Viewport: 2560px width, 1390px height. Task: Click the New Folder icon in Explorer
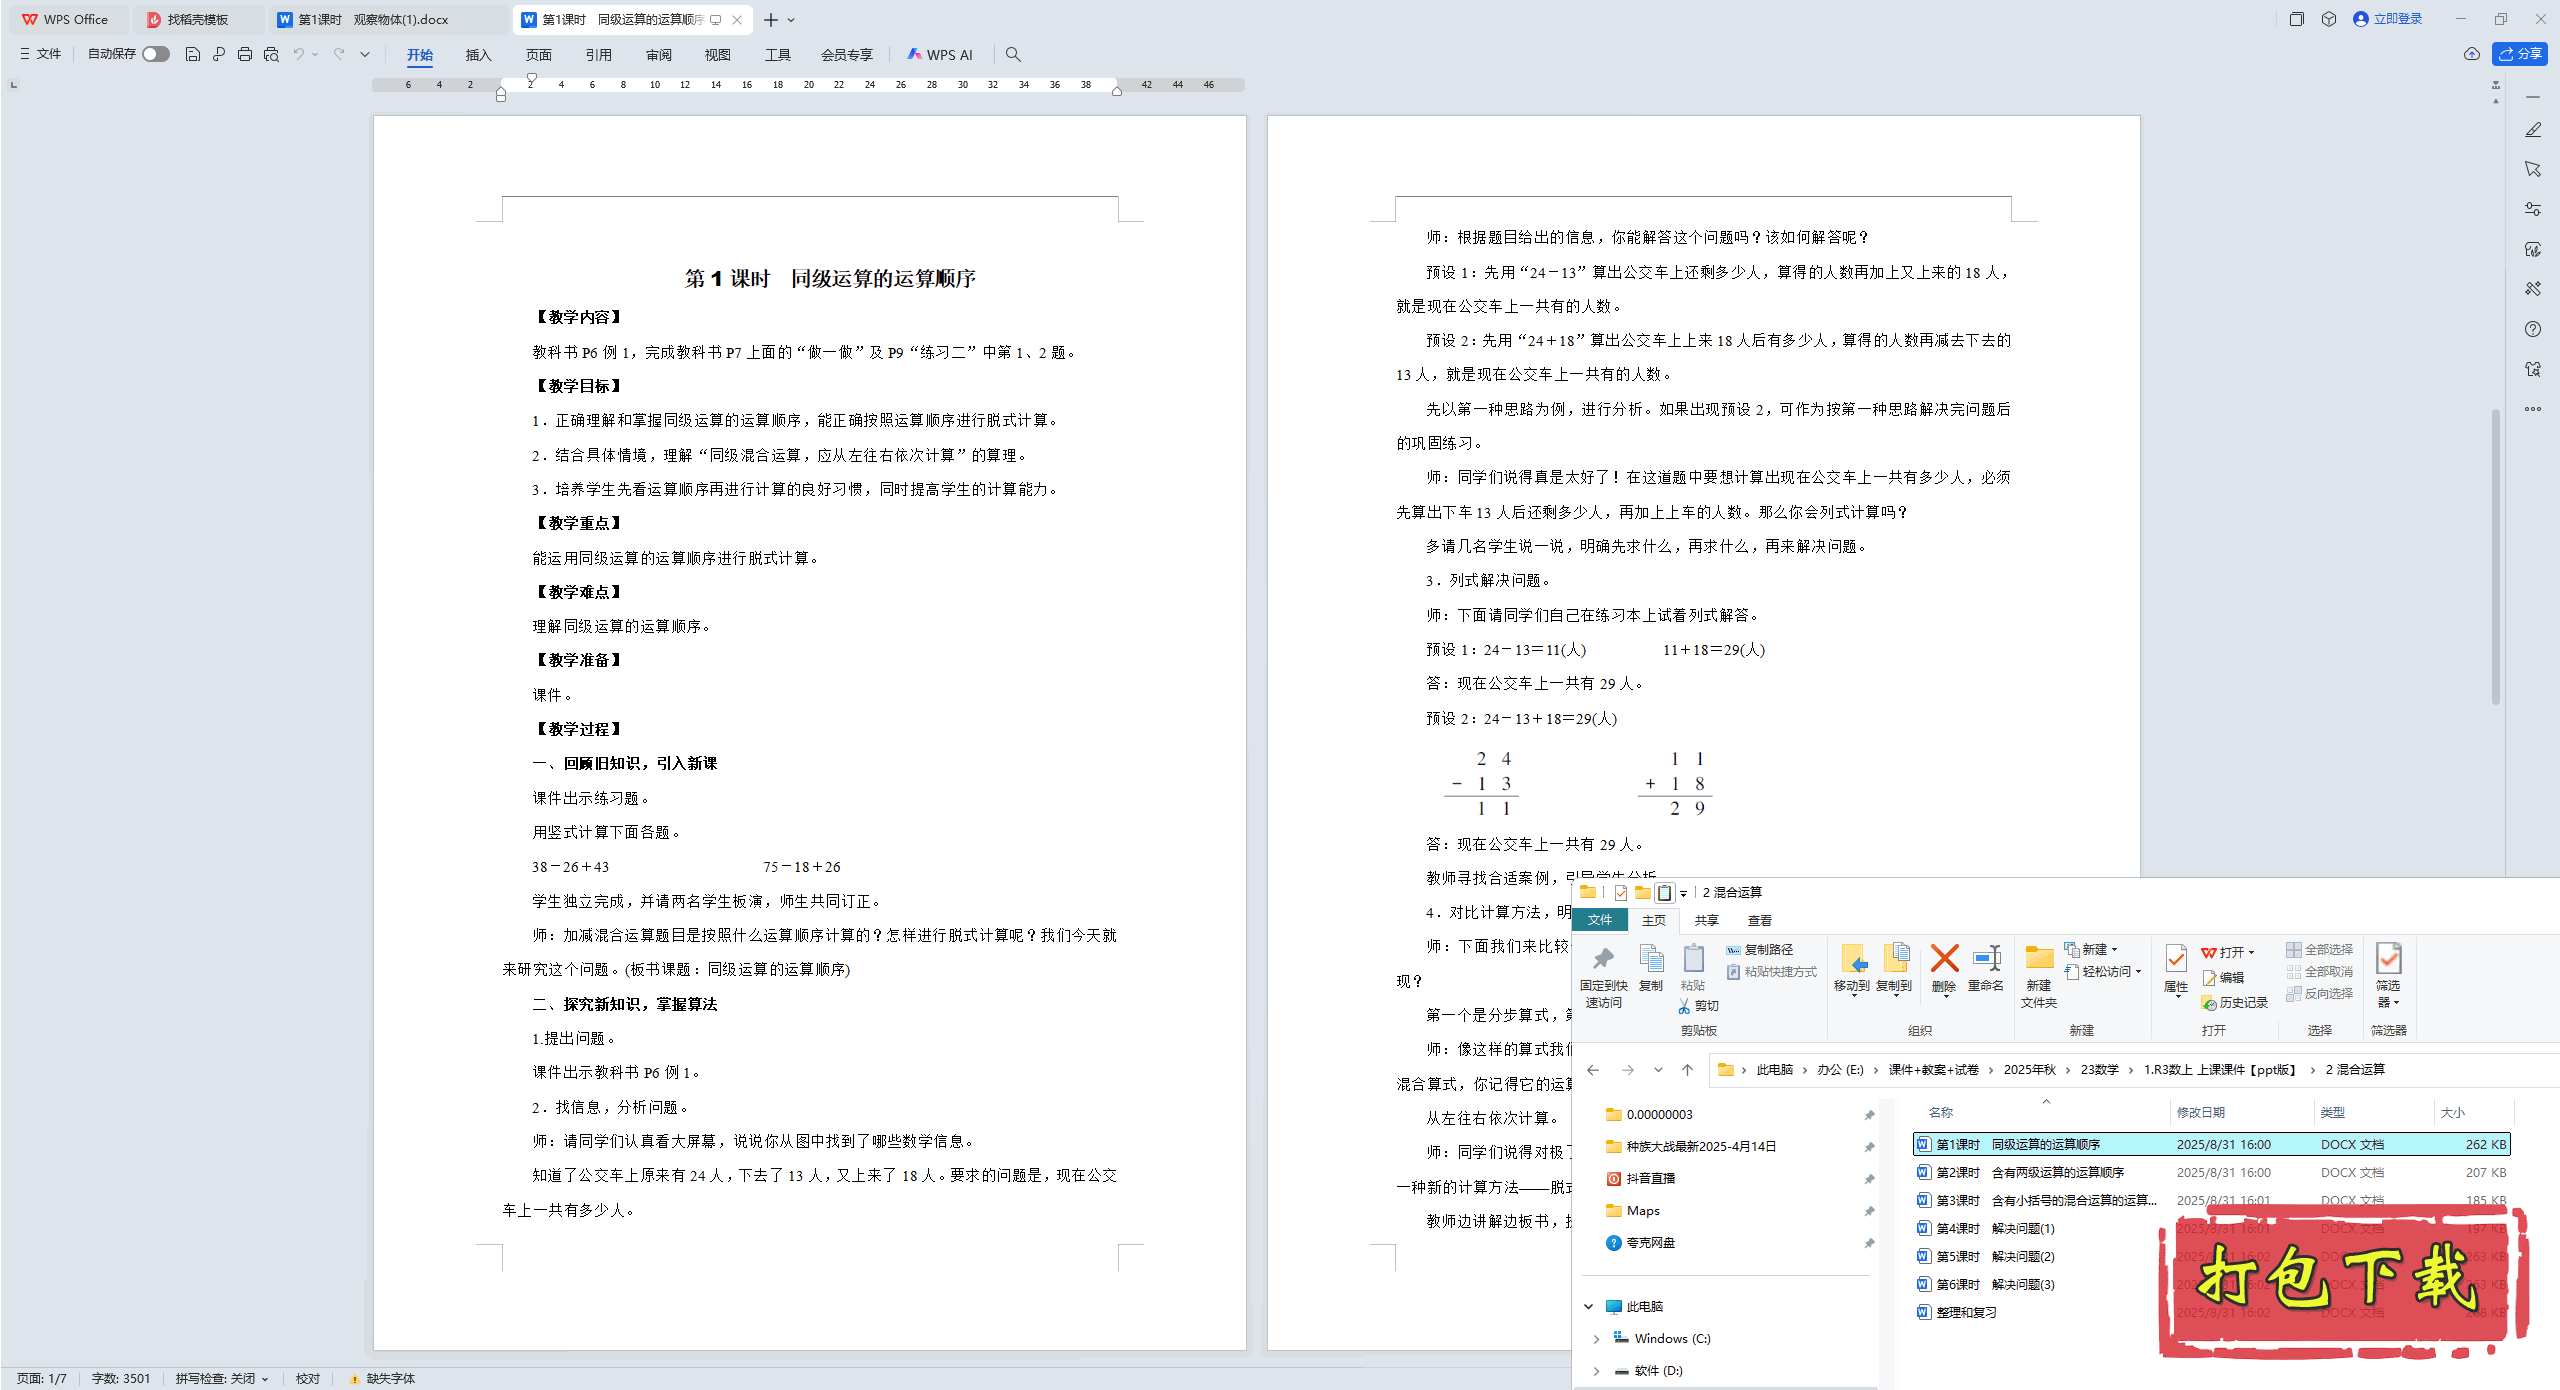(x=2038, y=960)
